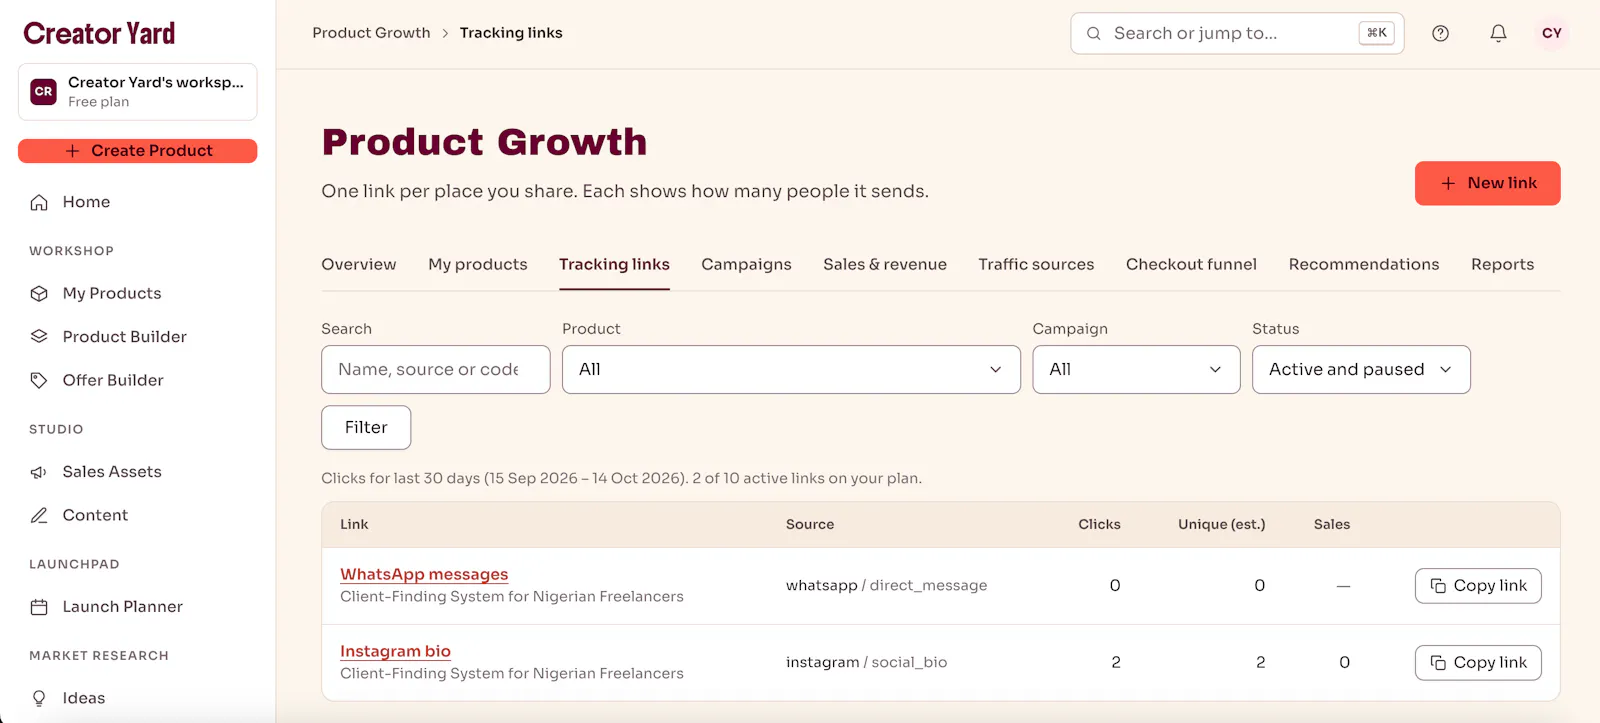Click the CY user avatar
1600x723 pixels.
(1552, 33)
